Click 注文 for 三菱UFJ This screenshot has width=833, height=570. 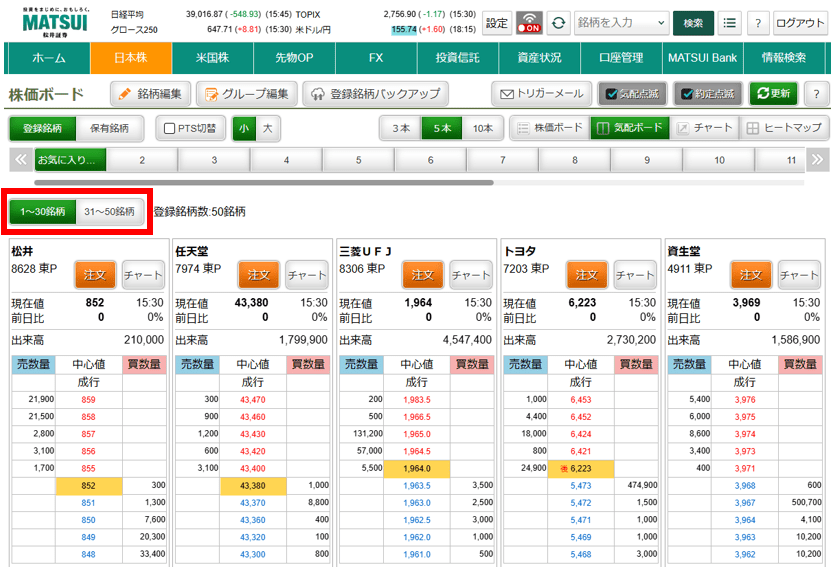click(x=423, y=275)
